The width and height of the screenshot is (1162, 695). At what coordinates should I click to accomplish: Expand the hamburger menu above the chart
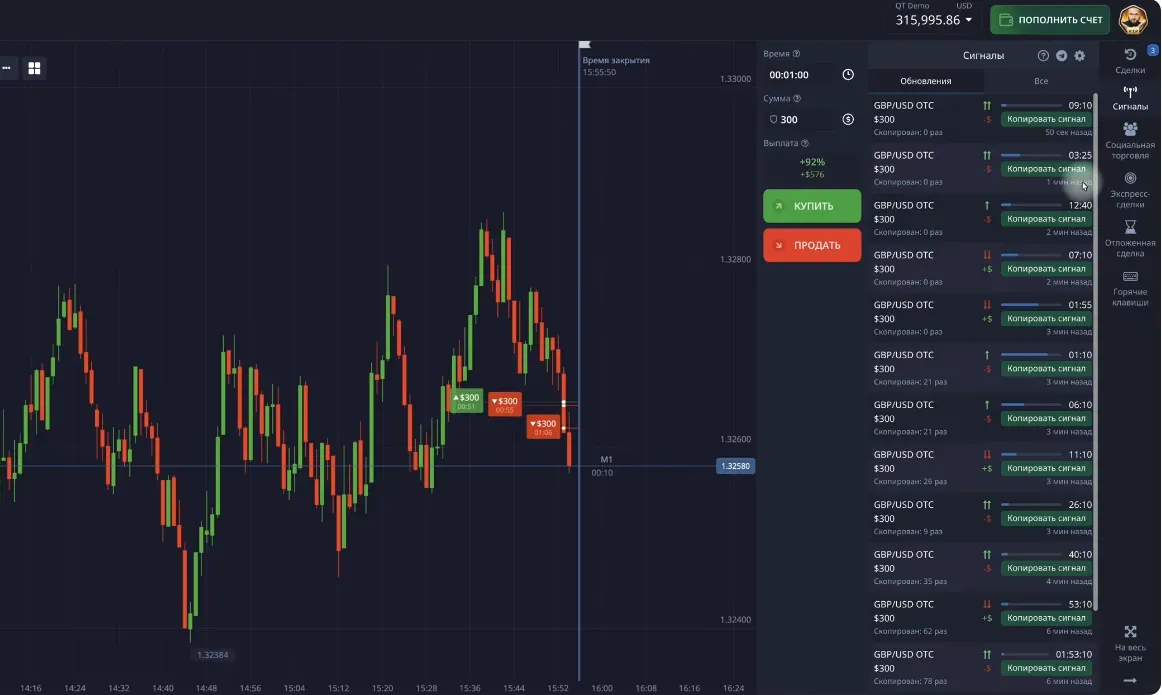[8, 68]
